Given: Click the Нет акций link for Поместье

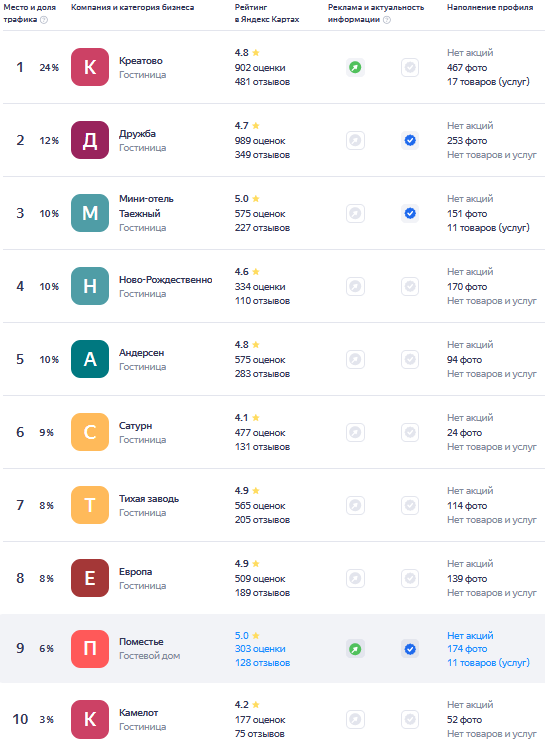Looking at the screenshot, I should tap(470, 636).
